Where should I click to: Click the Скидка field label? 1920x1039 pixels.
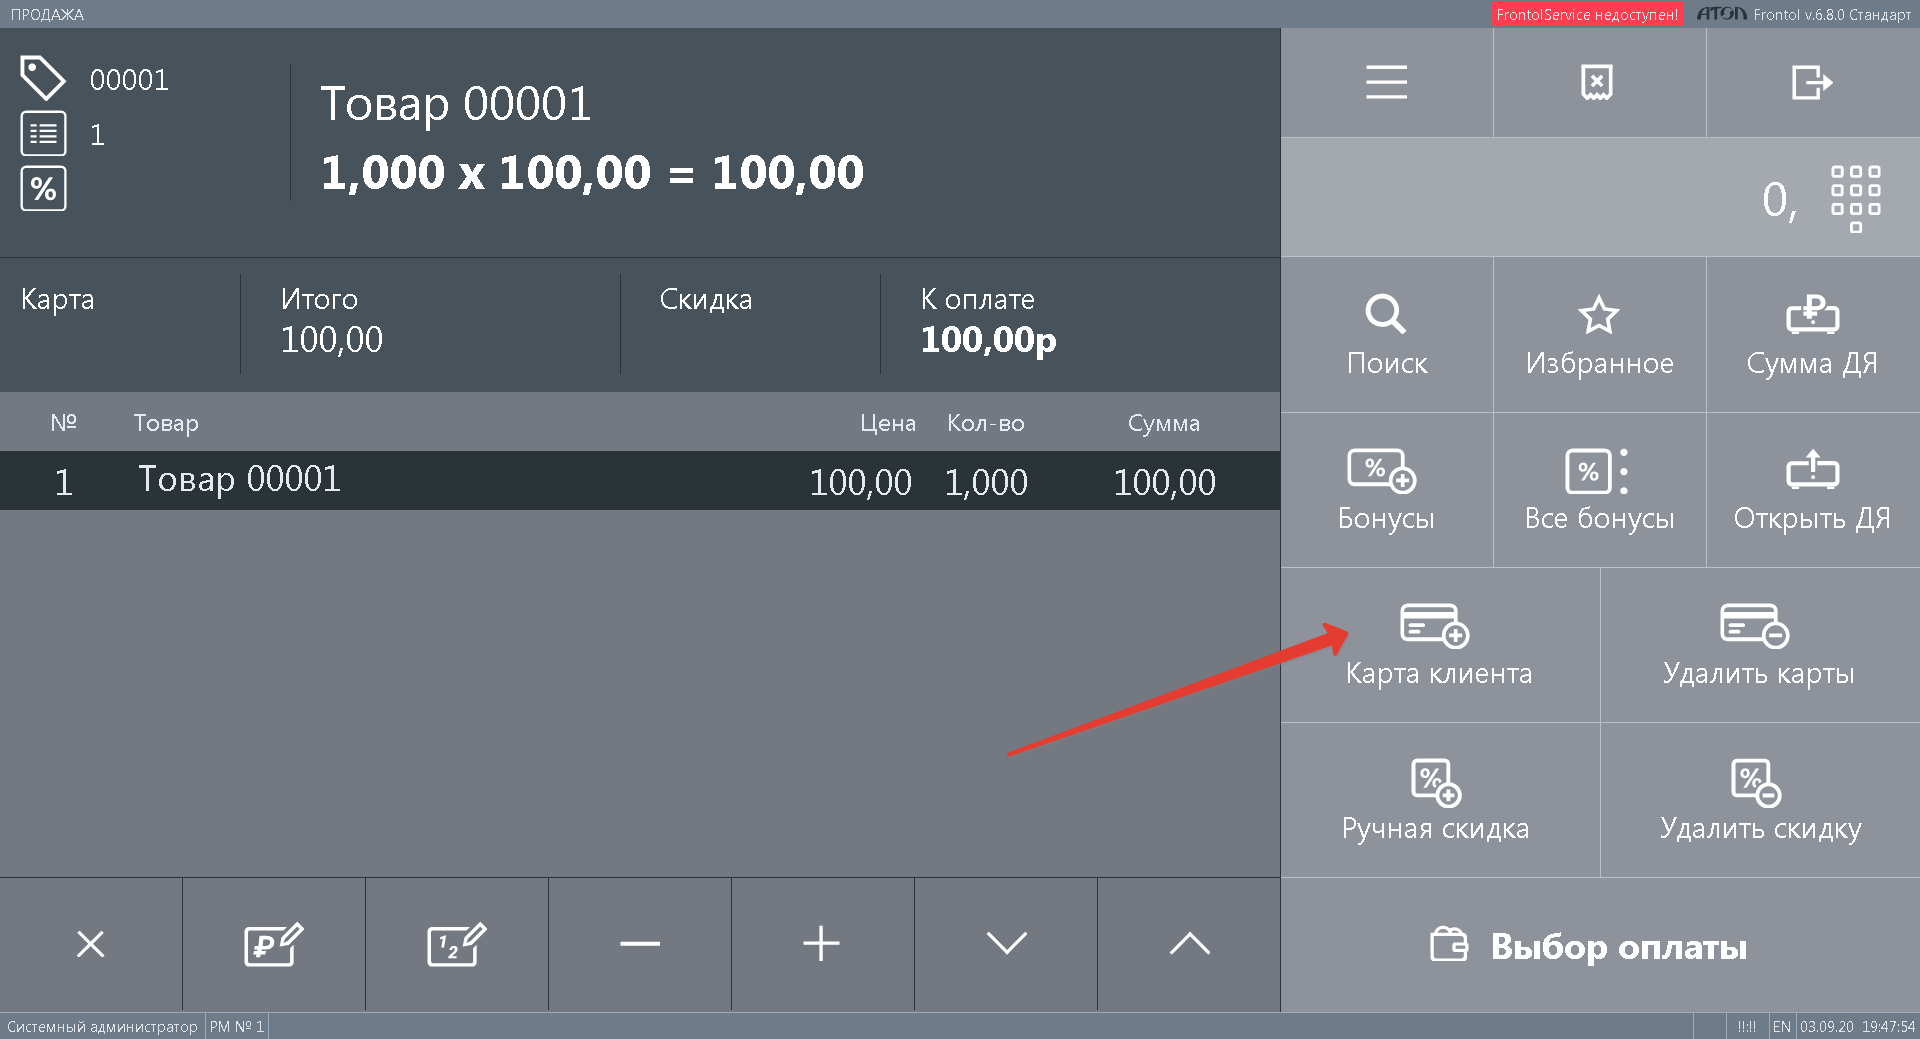pyautogui.click(x=705, y=299)
